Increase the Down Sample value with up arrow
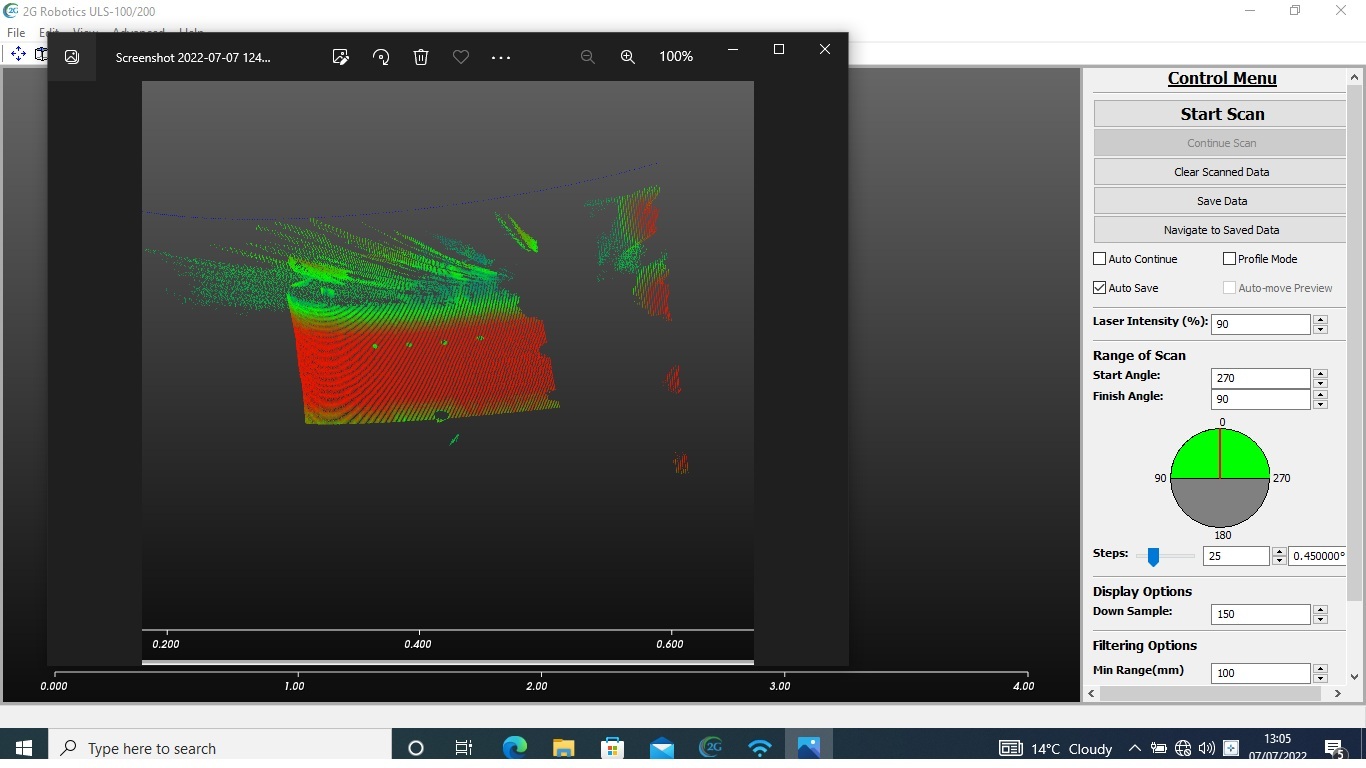Screen dimensions: 1366x768 click(1320, 609)
